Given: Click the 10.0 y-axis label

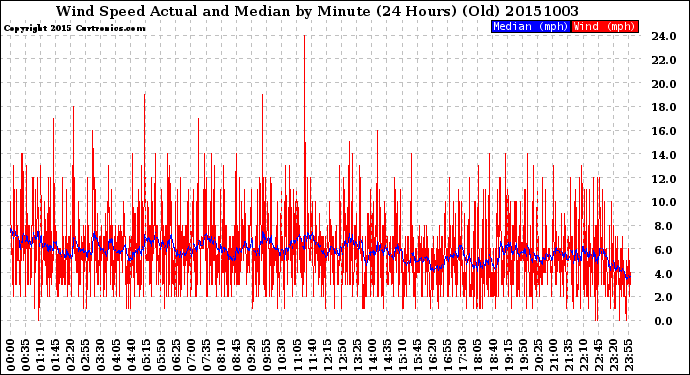Looking at the screenshot, I should pyautogui.click(x=664, y=202).
